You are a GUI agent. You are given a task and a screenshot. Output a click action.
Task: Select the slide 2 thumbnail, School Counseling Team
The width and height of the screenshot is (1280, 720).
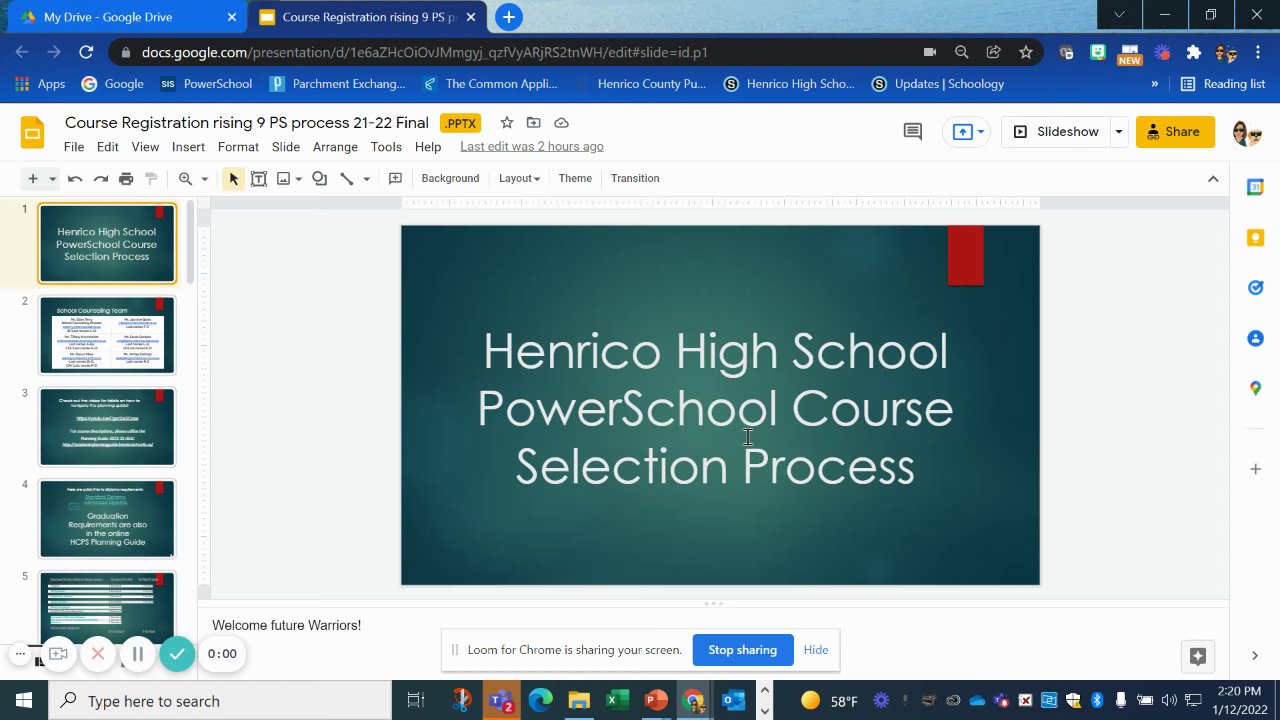click(107, 335)
